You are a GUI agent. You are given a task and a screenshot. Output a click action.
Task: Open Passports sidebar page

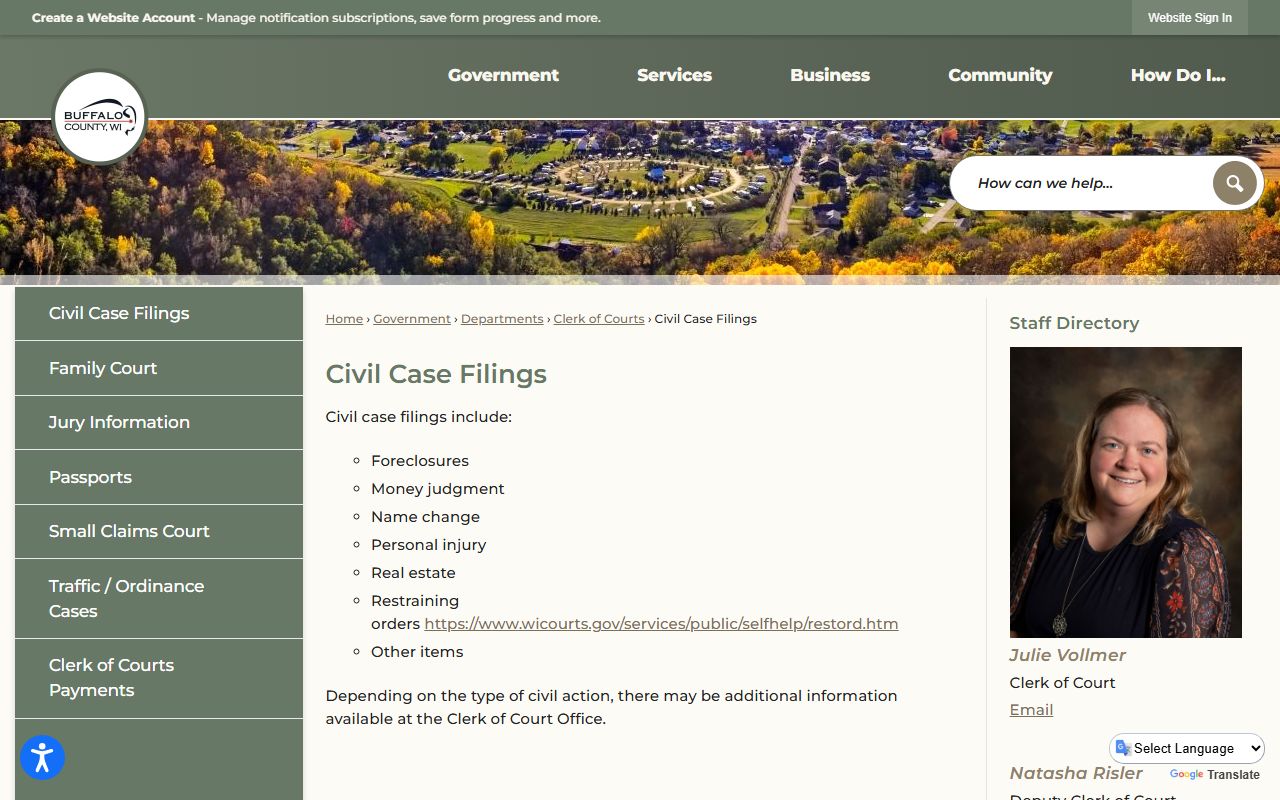(159, 477)
